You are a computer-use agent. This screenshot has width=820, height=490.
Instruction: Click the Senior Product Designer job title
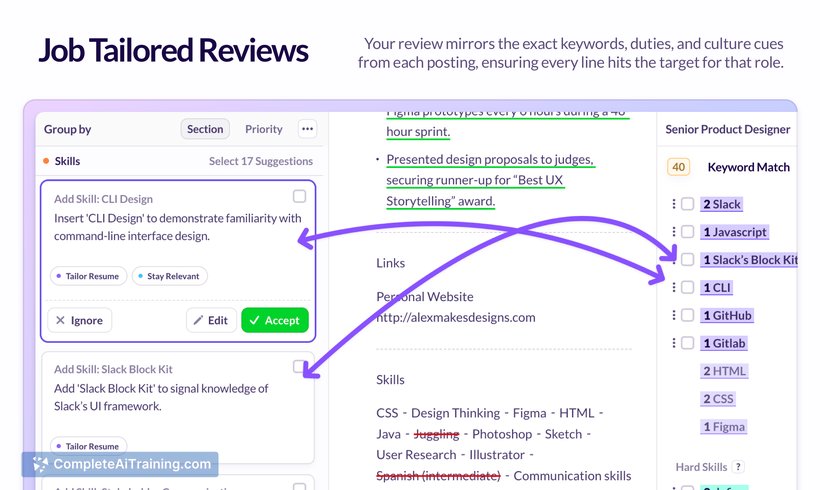727,129
